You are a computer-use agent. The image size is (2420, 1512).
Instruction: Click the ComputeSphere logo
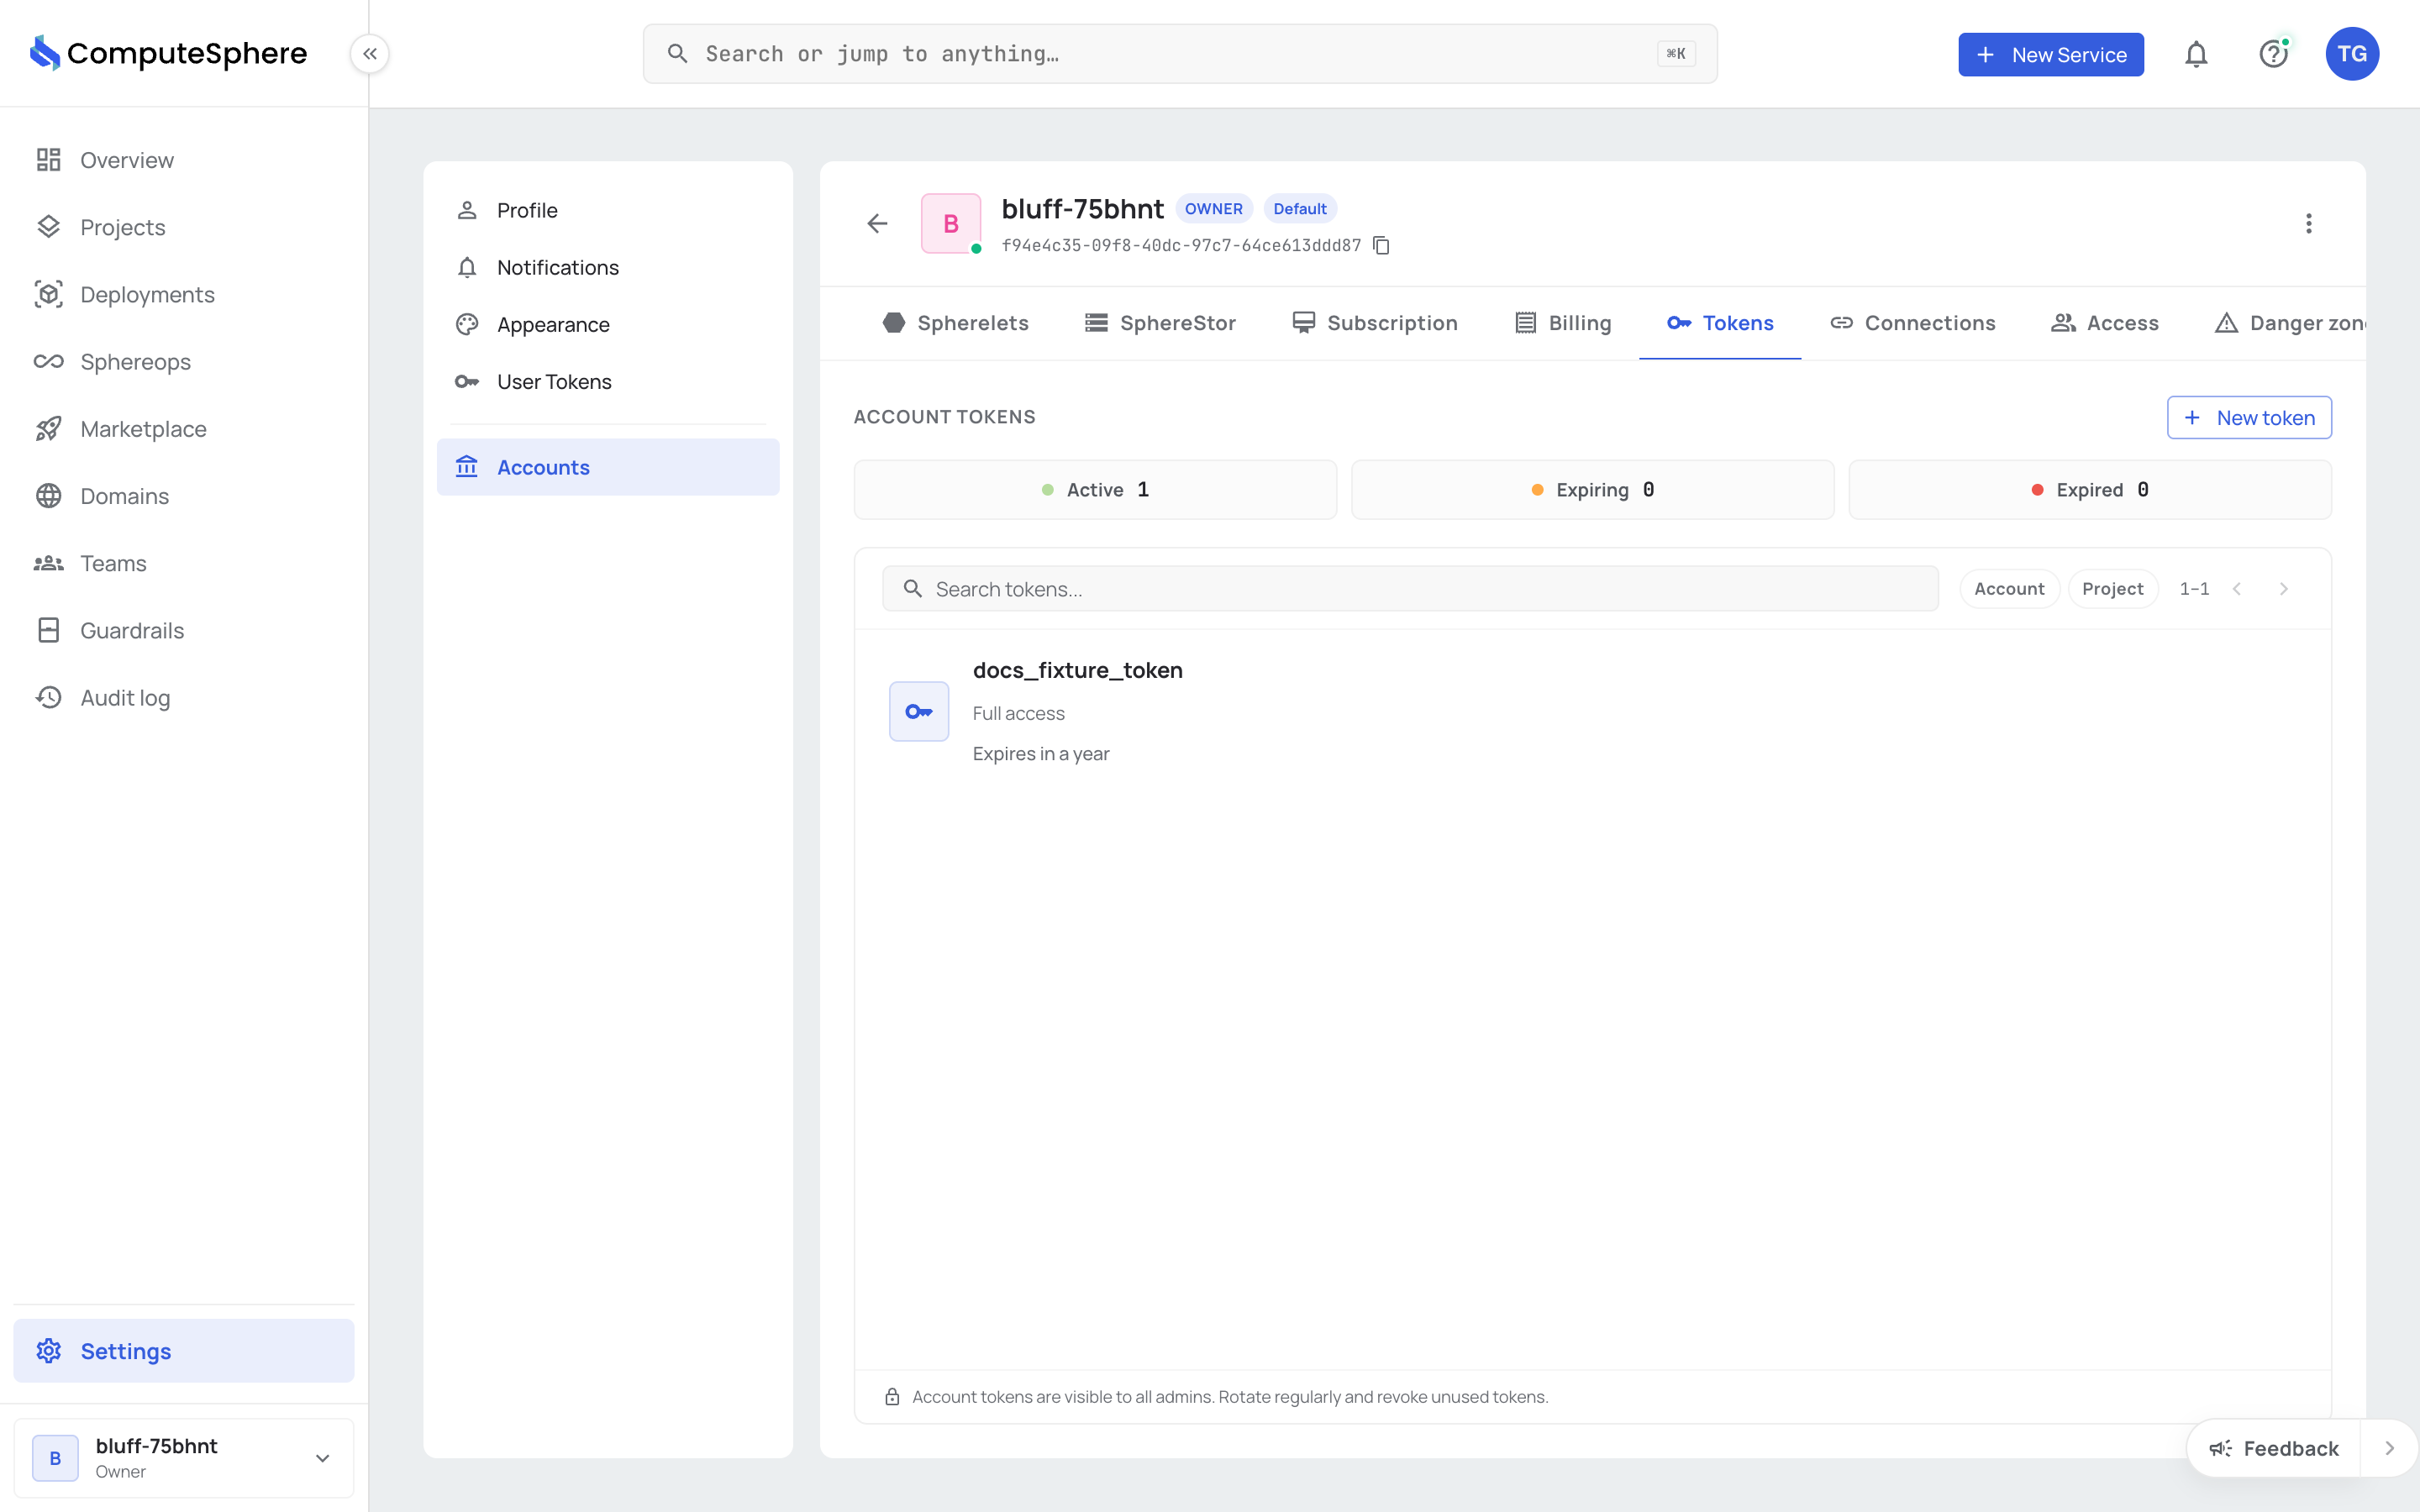(x=168, y=53)
